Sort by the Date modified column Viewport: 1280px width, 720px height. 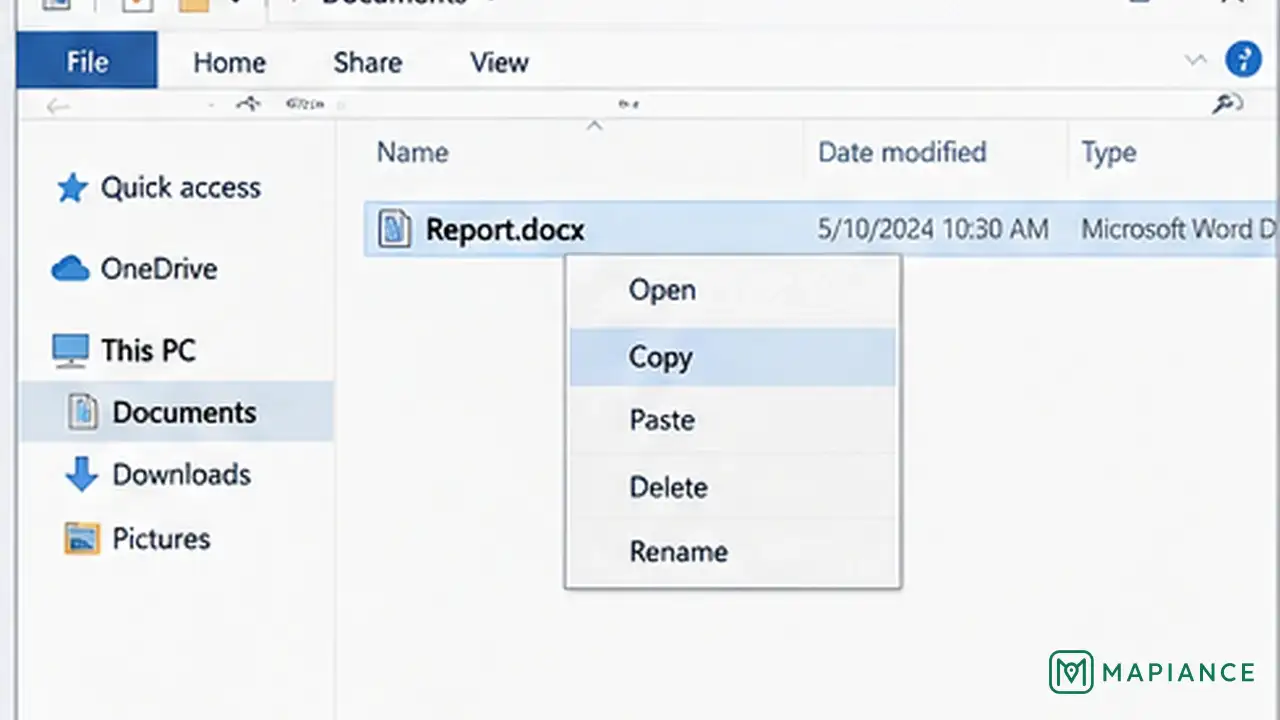click(902, 152)
